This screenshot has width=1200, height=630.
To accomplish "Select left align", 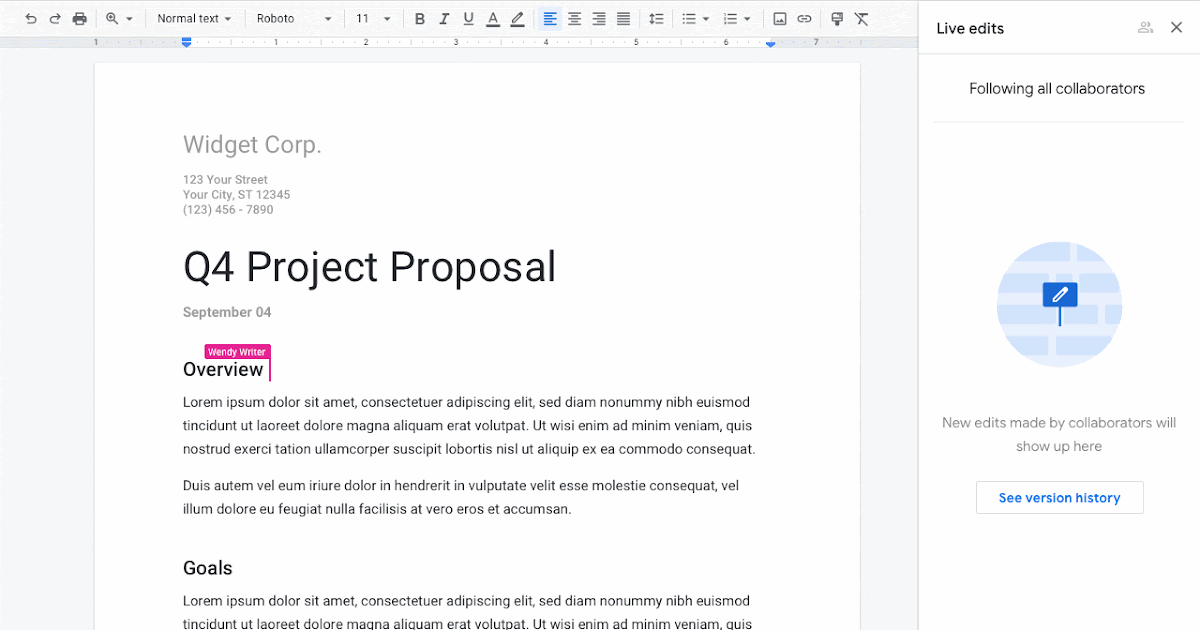I will click(x=550, y=19).
